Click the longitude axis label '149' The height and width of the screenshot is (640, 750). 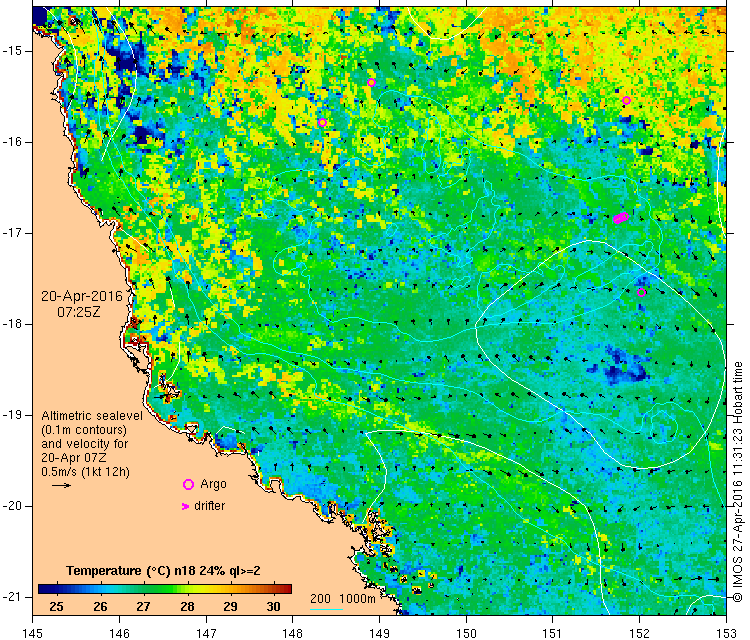point(379,633)
